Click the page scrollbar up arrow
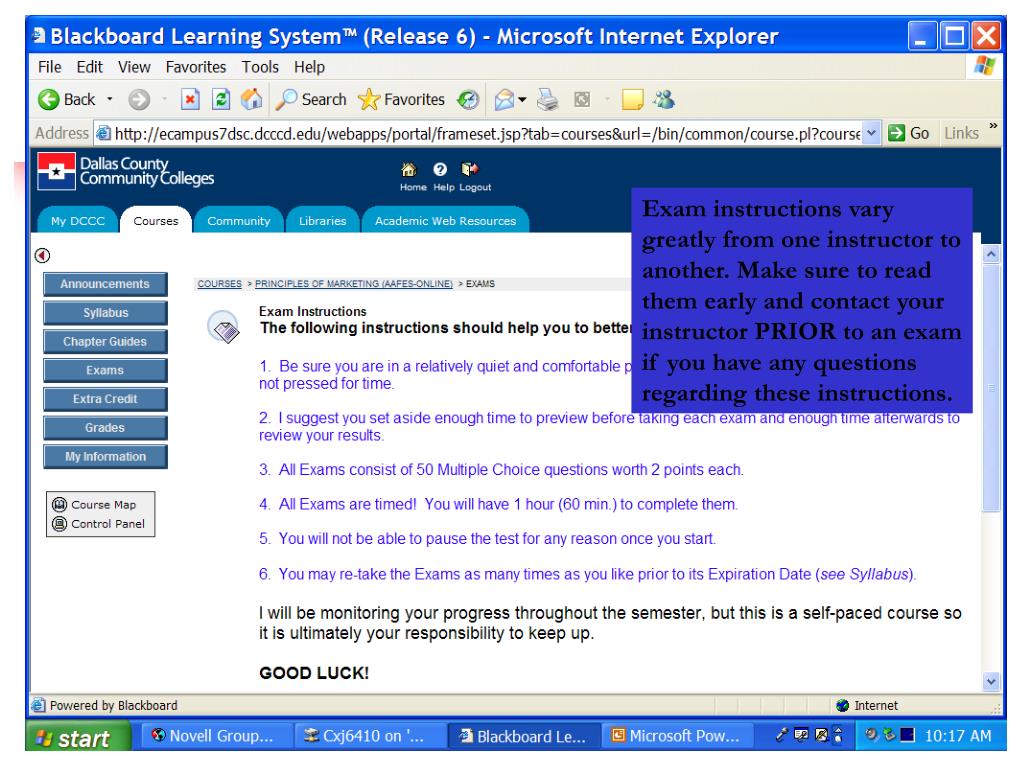This screenshot has width=1024, height=768. 991,254
